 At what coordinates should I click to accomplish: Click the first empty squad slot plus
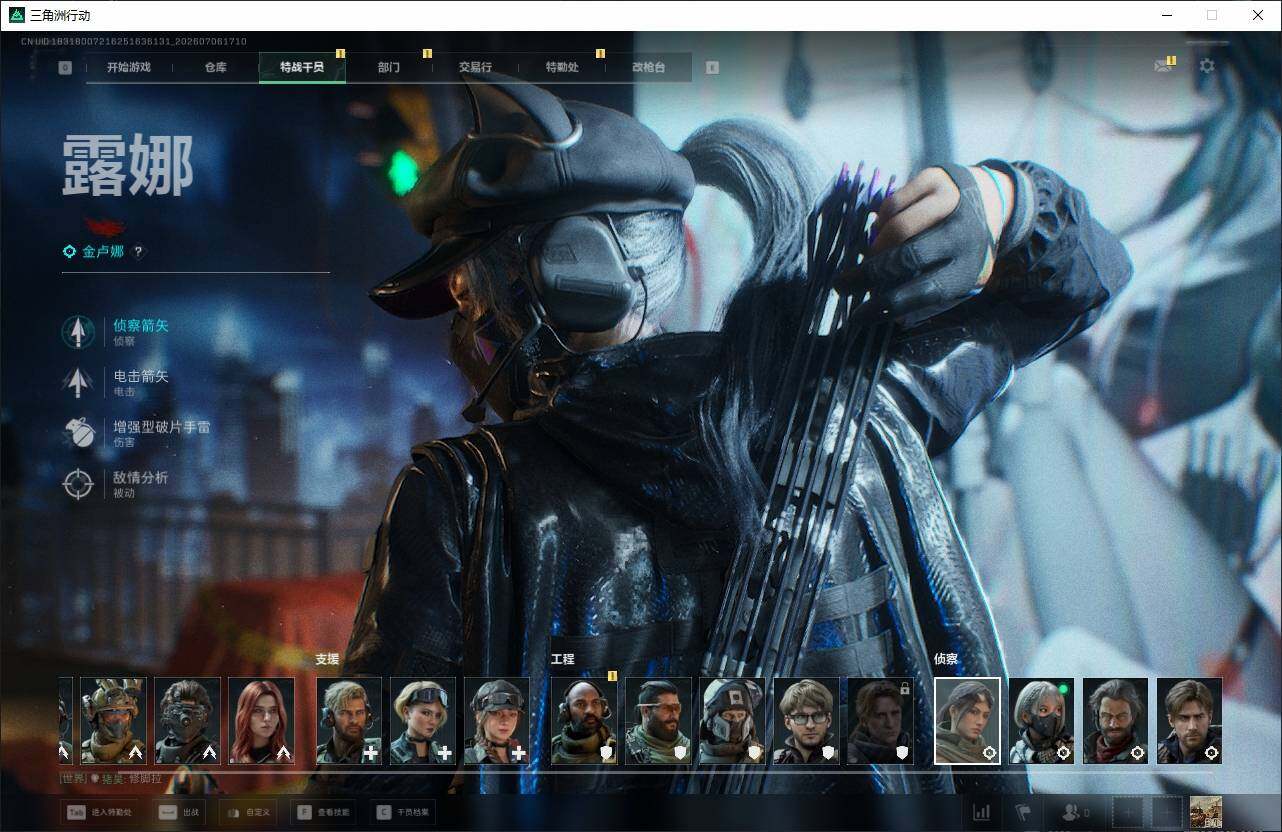pyautogui.click(x=1128, y=812)
